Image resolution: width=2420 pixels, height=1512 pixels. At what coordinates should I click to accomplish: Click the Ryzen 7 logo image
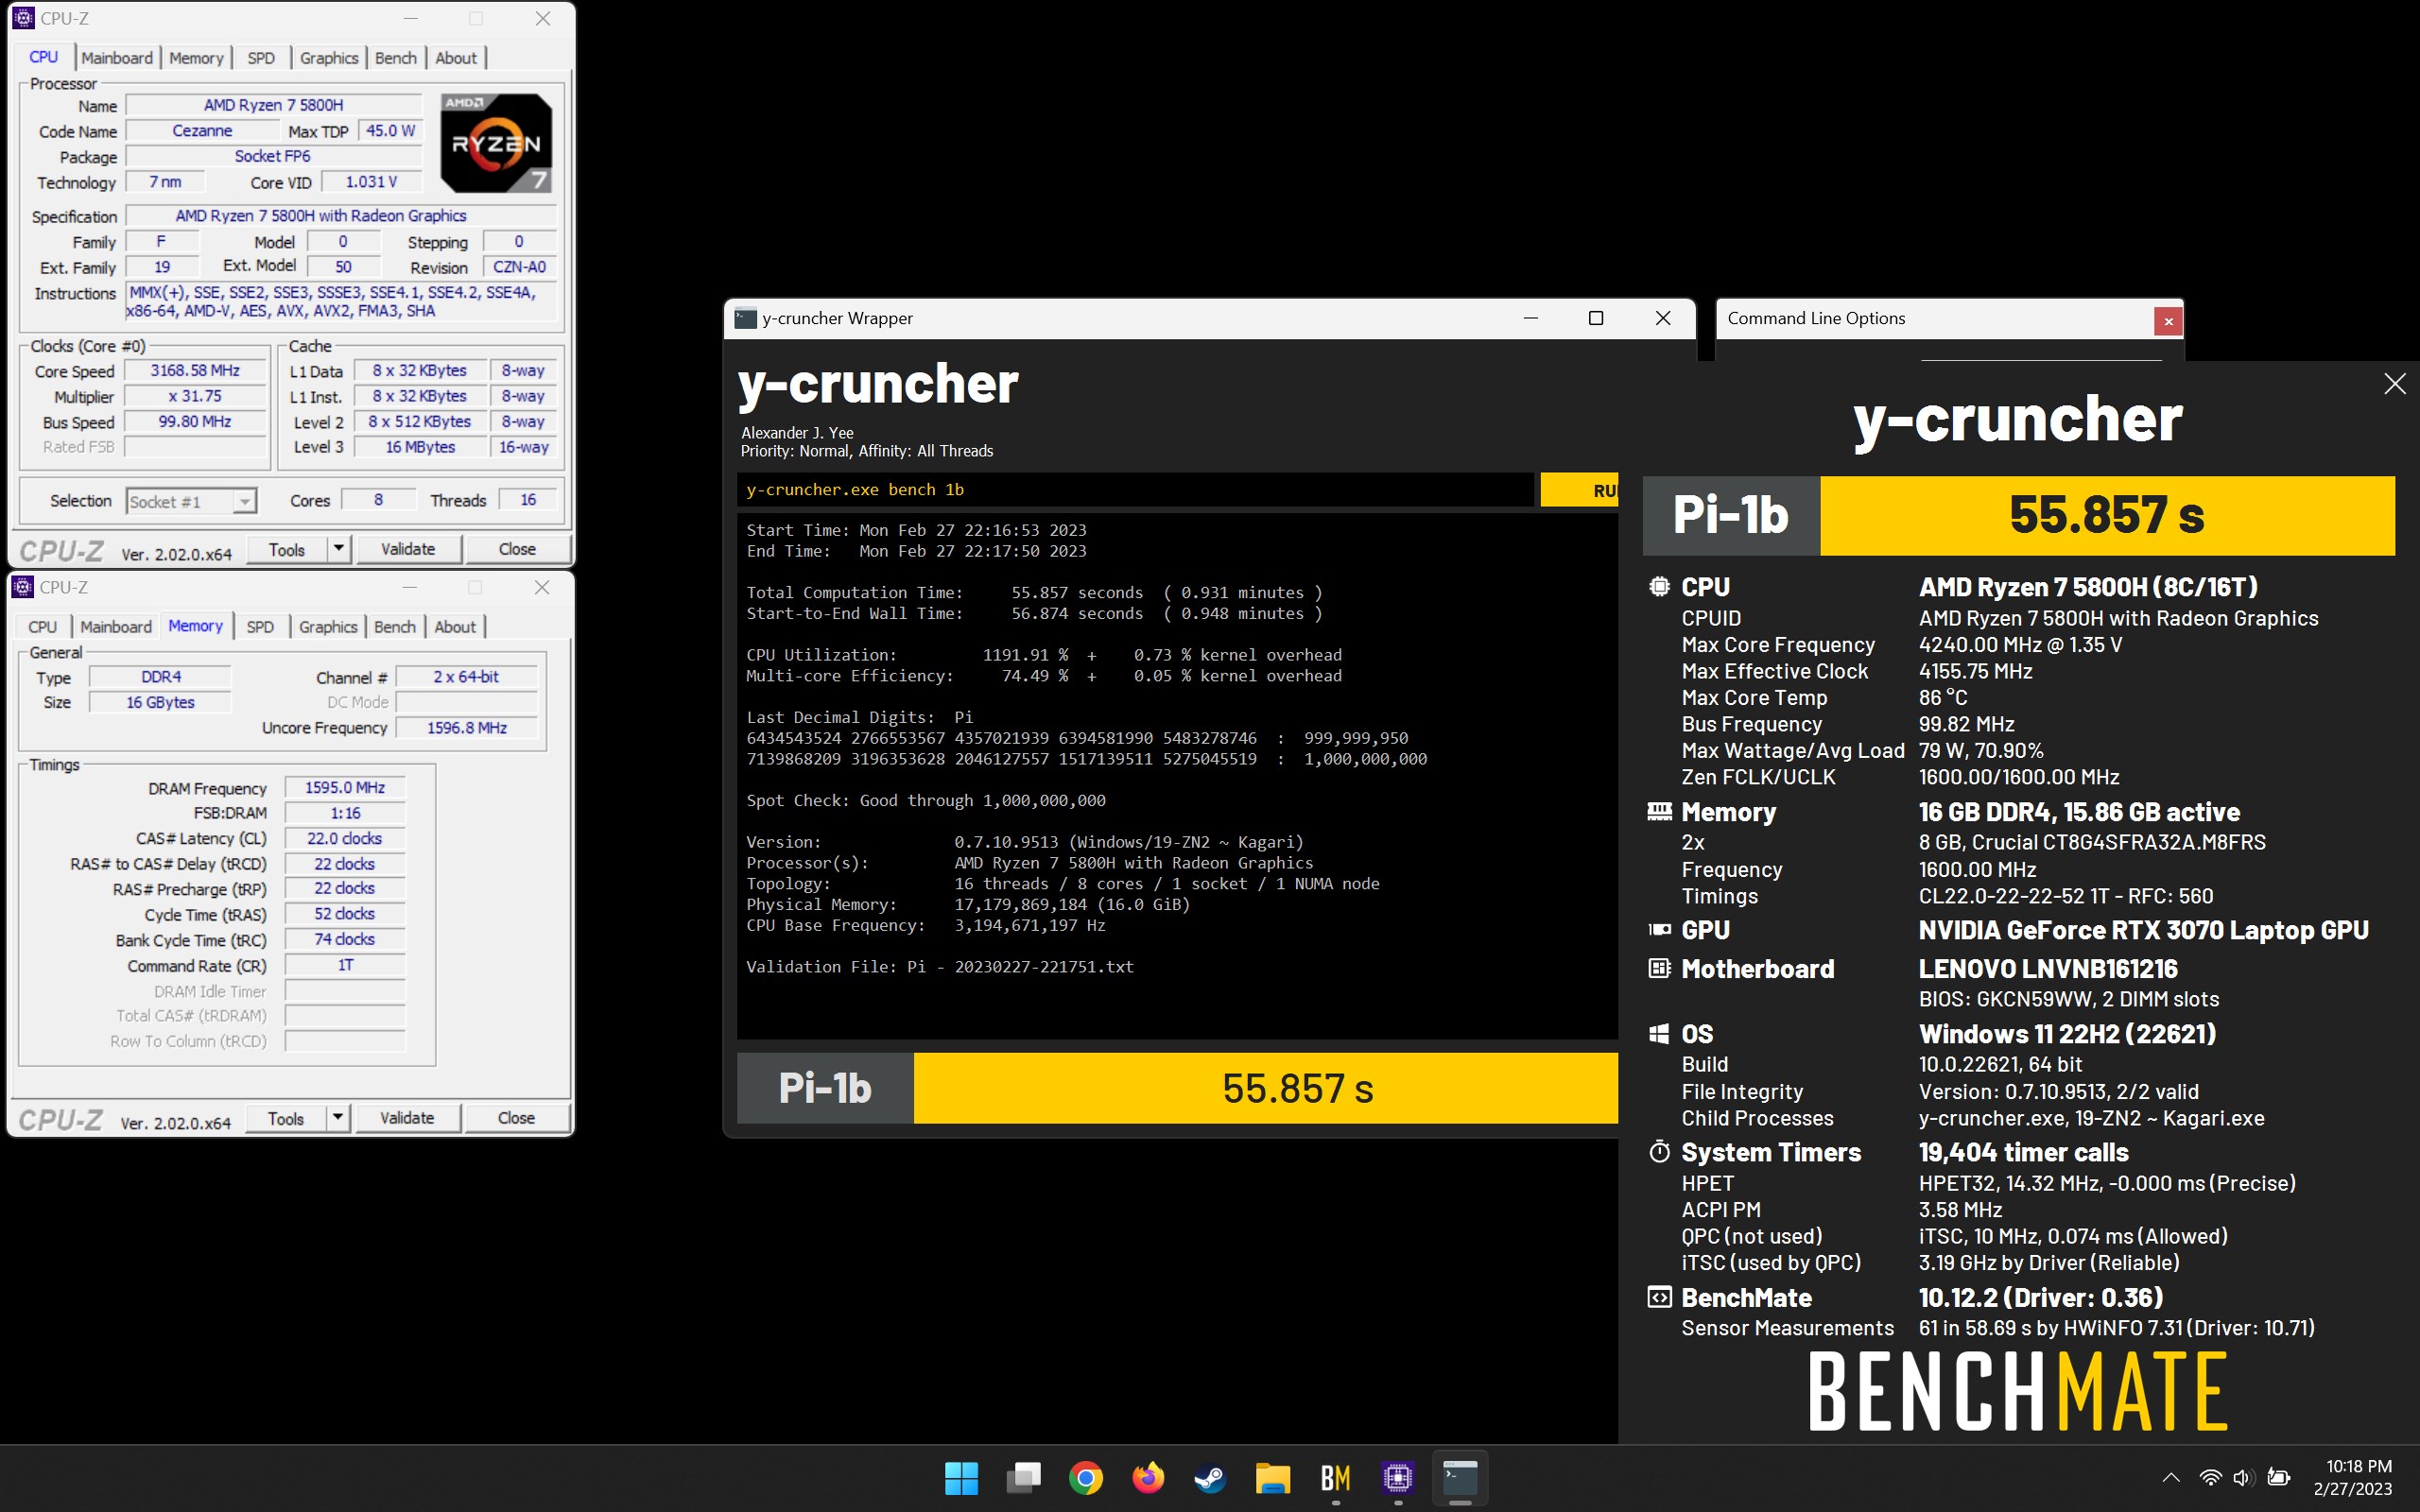point(496,143)
